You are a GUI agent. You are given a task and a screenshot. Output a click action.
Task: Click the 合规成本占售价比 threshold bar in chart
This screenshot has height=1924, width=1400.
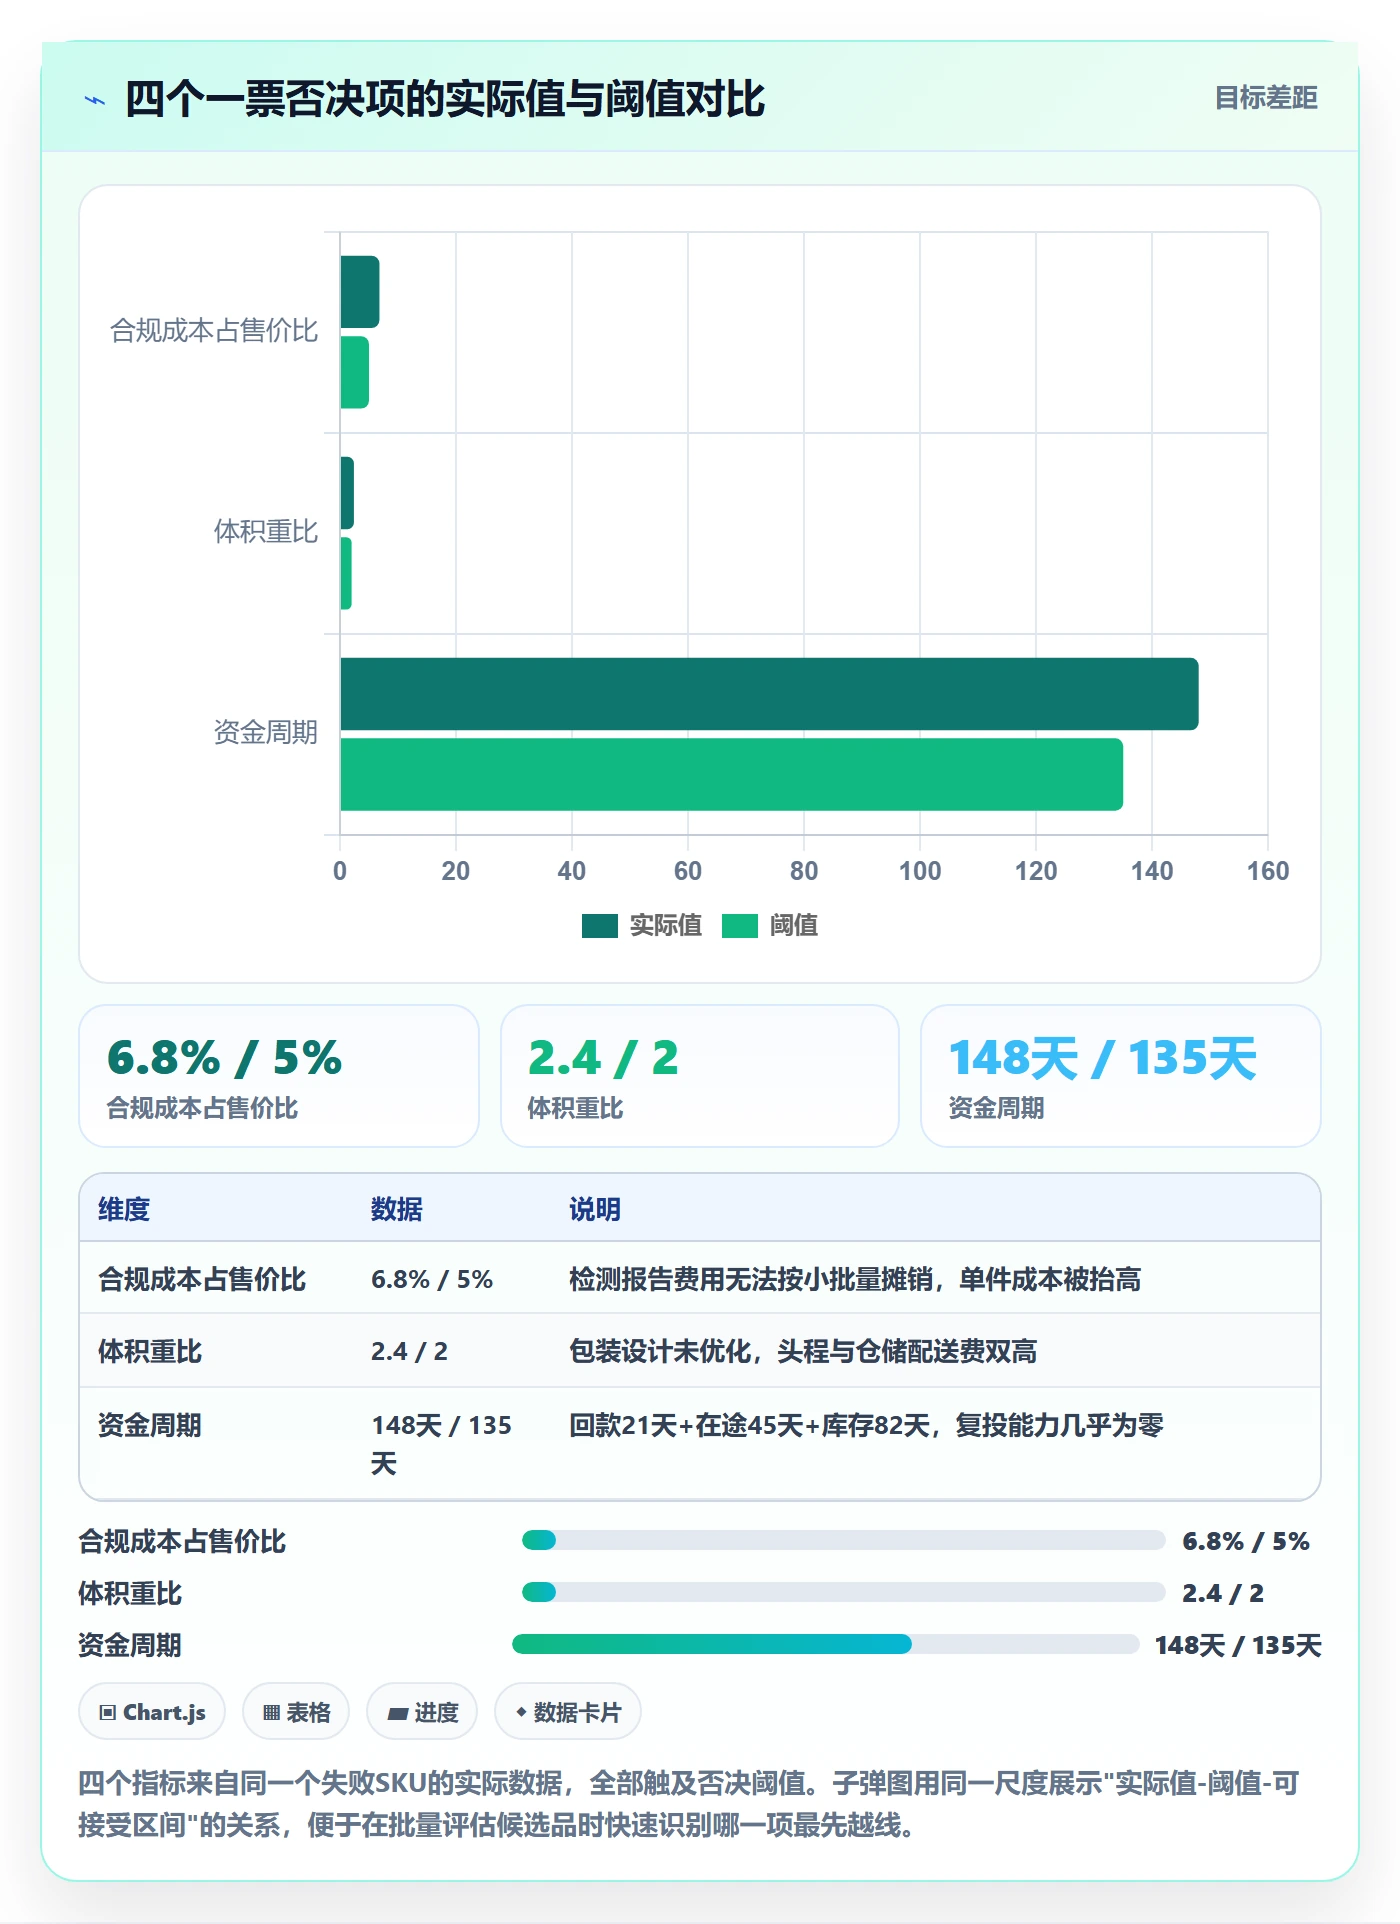click(355, 373)
